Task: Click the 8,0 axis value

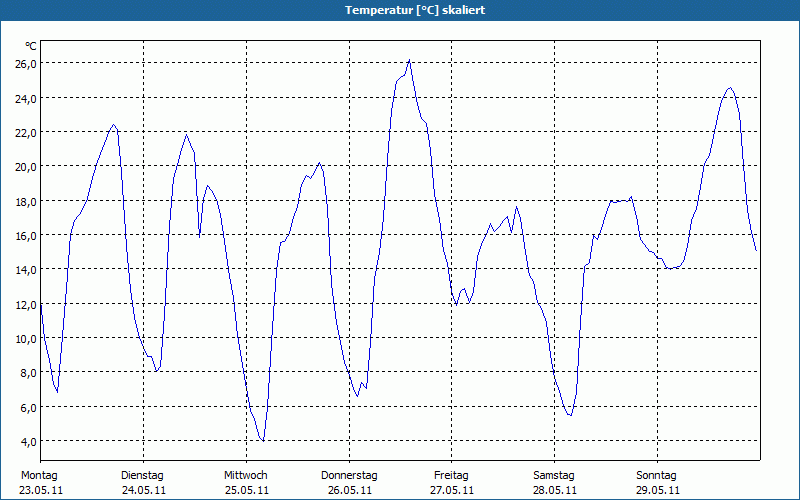Action: [x=29, y=373]
